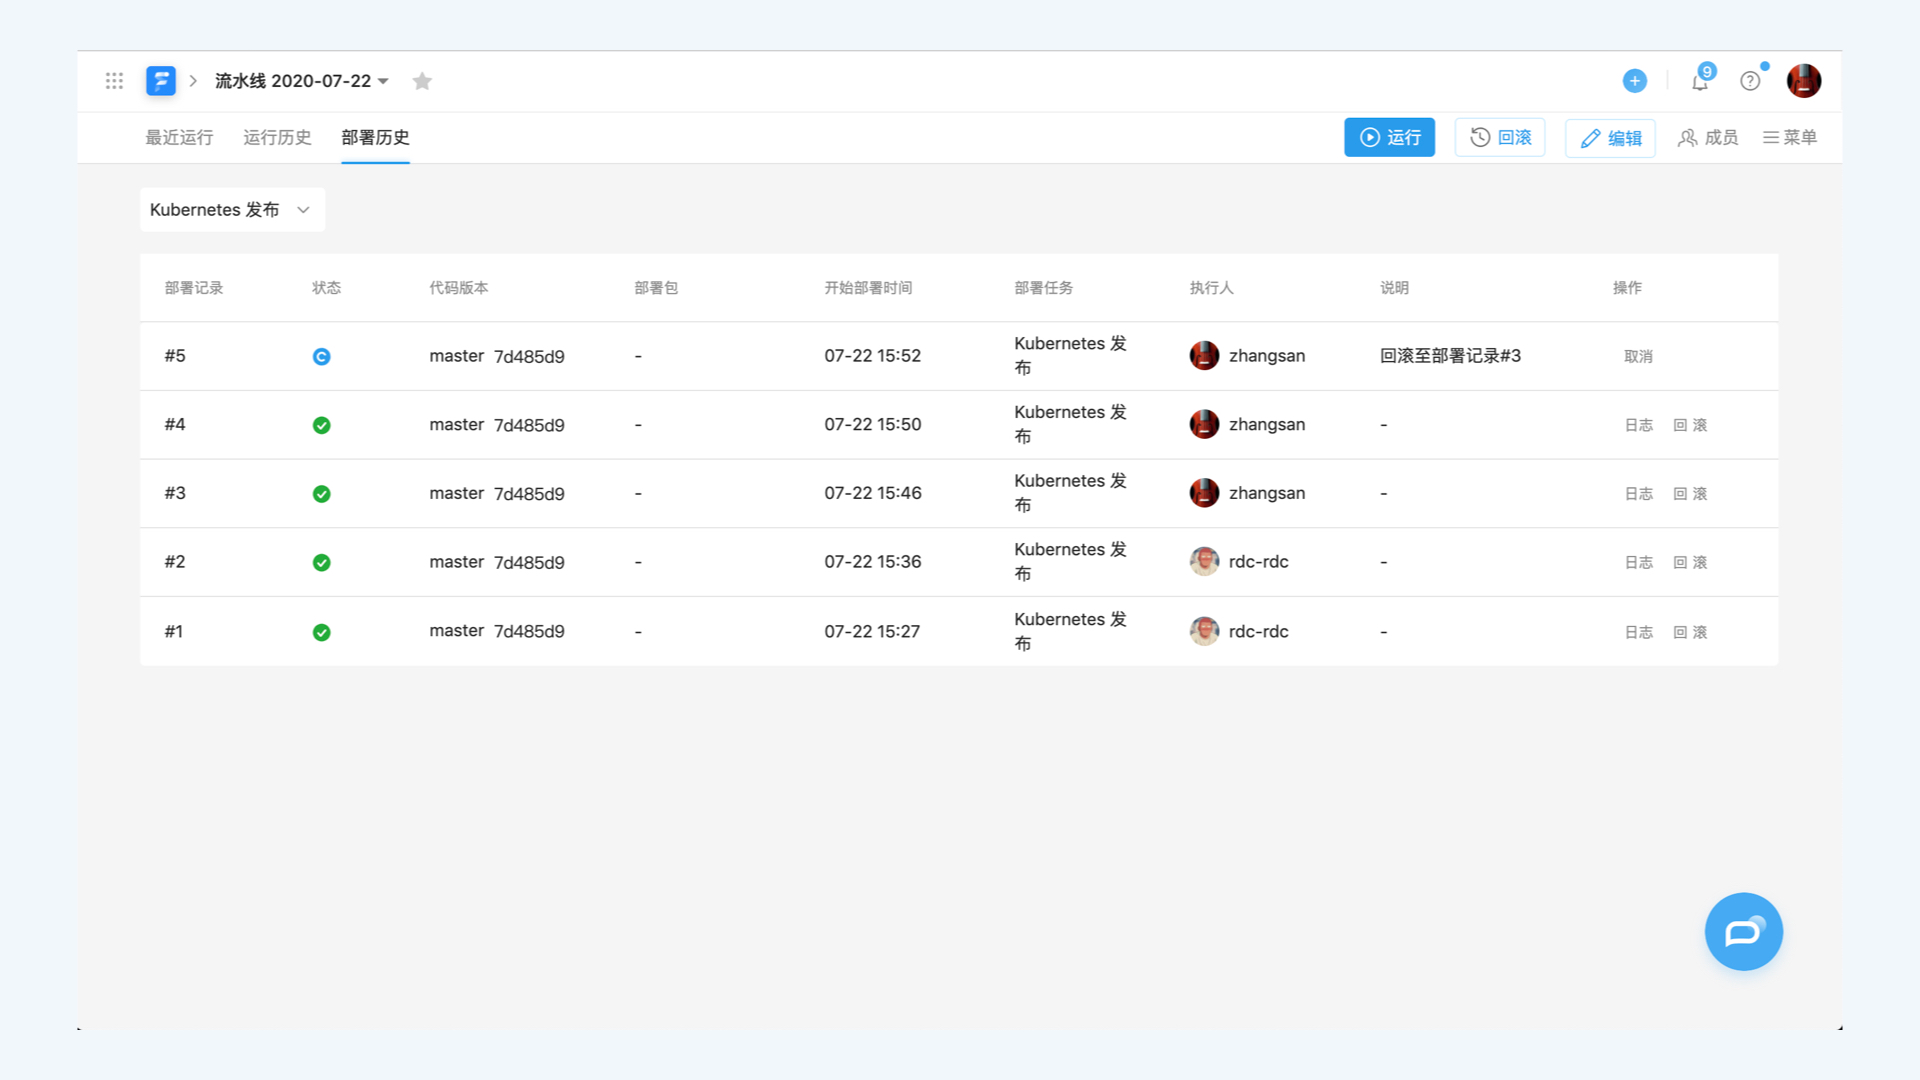Click the 状态 column header
This screenshot has width=1920, height=1080.
(x=326, y=288)
